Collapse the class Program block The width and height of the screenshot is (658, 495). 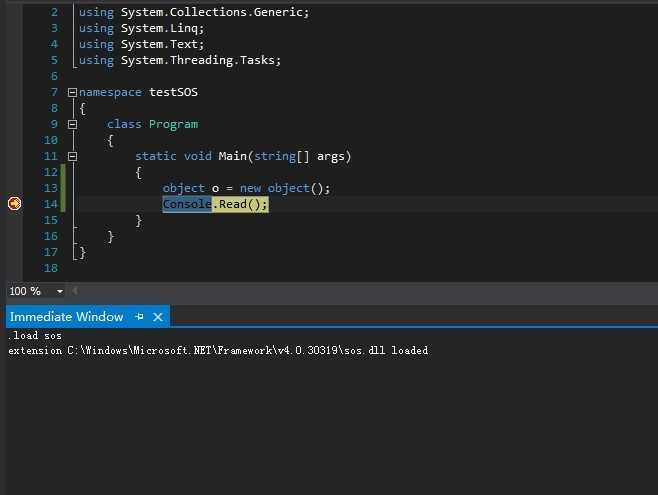click(72, 124)
